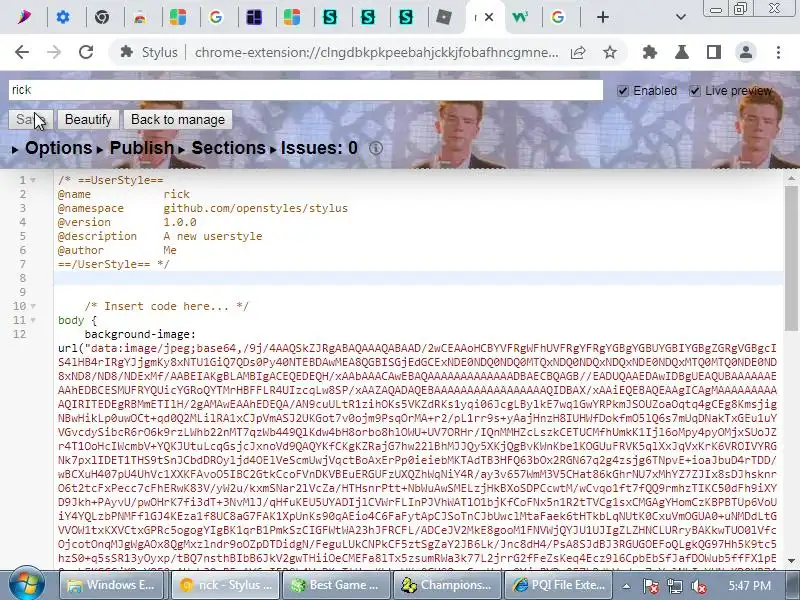Viewport: 800px width, 600px height.
Task: Open the Chrome three-dot menu
Action: tap(778, 52)
